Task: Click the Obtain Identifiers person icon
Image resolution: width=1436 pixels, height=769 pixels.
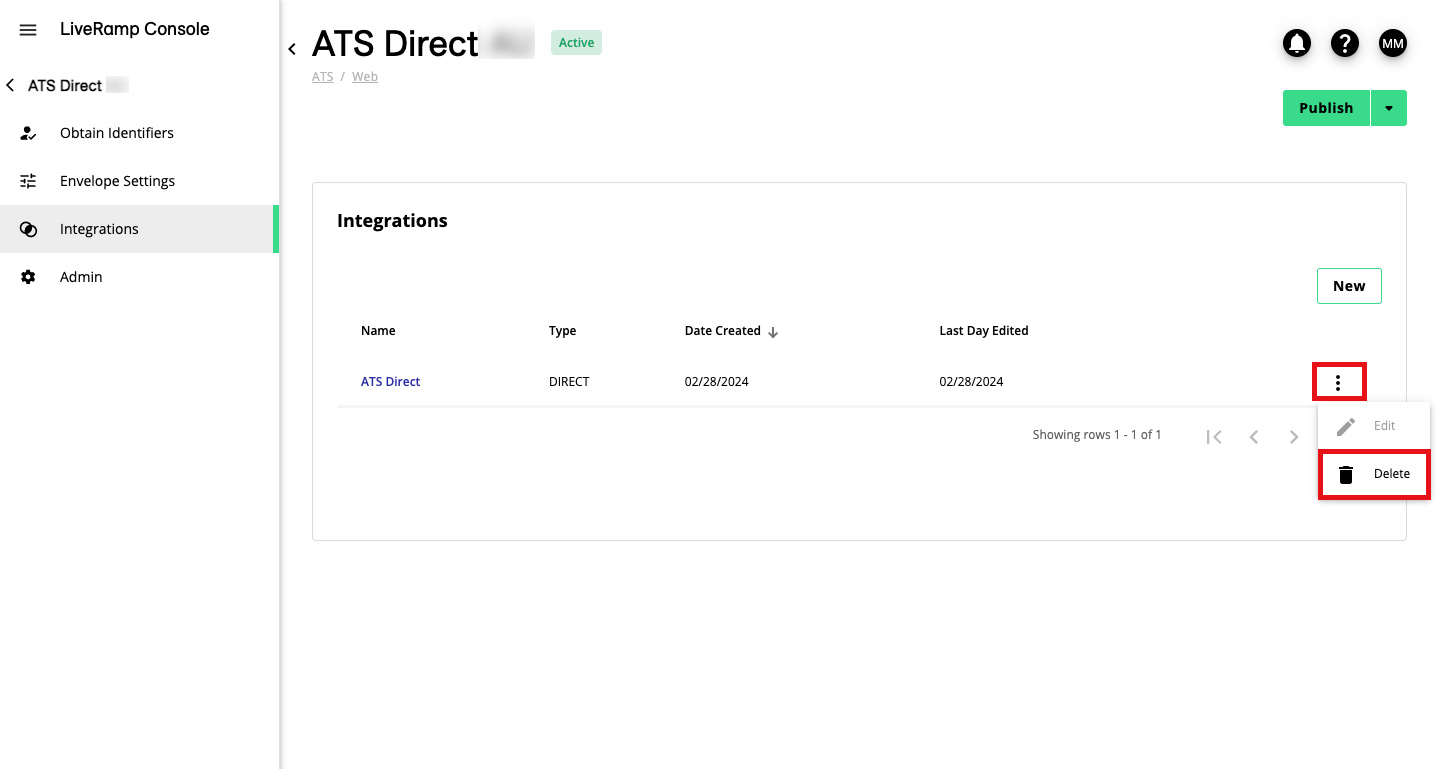Action: pyautogui.click(x=28, y=133)
